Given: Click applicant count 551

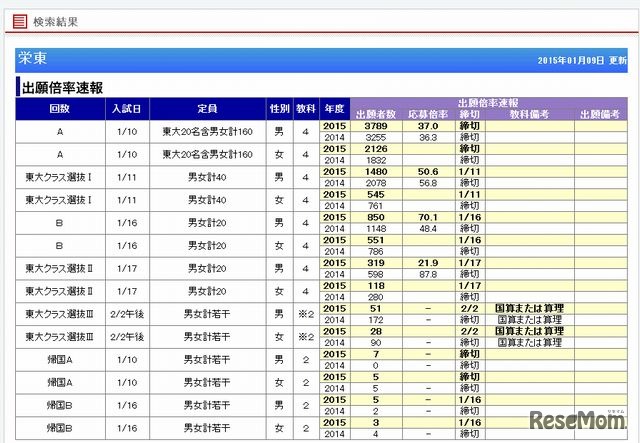Looking at the screenshot, I should pyautogui.click(x=376, y=240).
